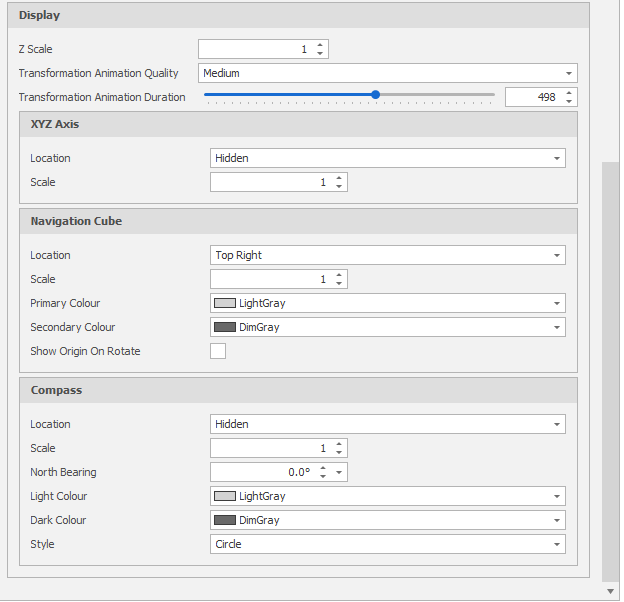Open Compass Dark Colour picker
This screenshot has height=602, width=624.
[x=555, y=520]
